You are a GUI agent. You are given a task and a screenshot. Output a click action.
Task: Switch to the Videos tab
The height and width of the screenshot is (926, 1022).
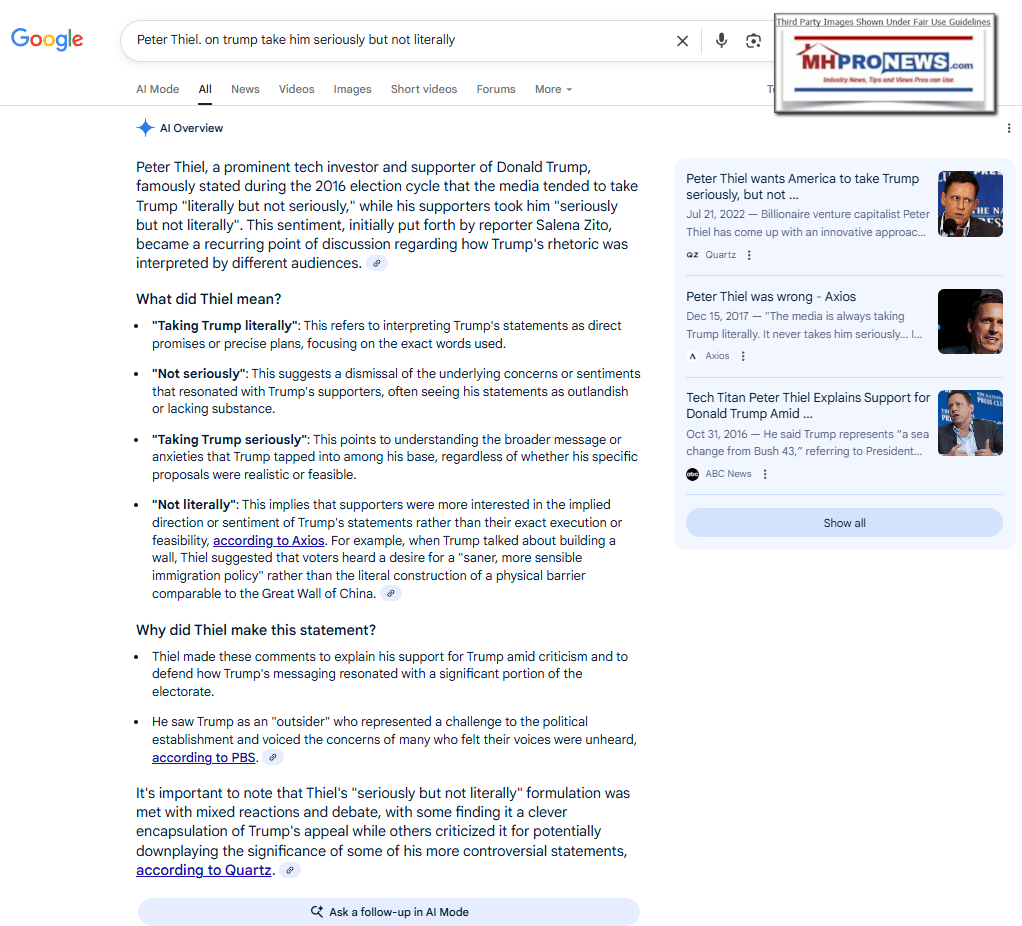[297, 89]
